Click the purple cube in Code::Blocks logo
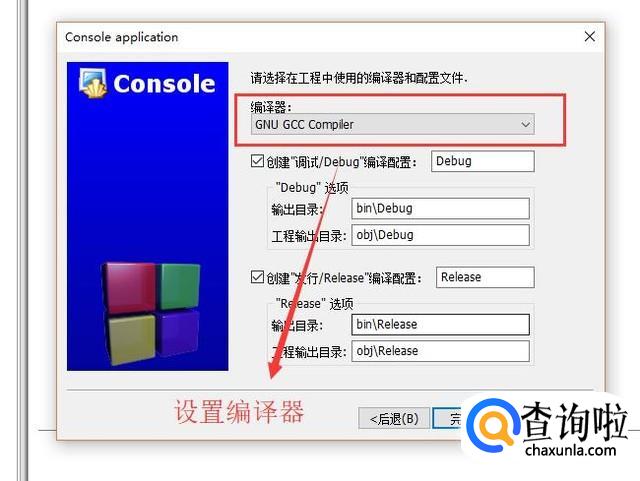Image resolution: width=640 pixels, height=481 pixels. pyautogui.click(x=179, y=332)
